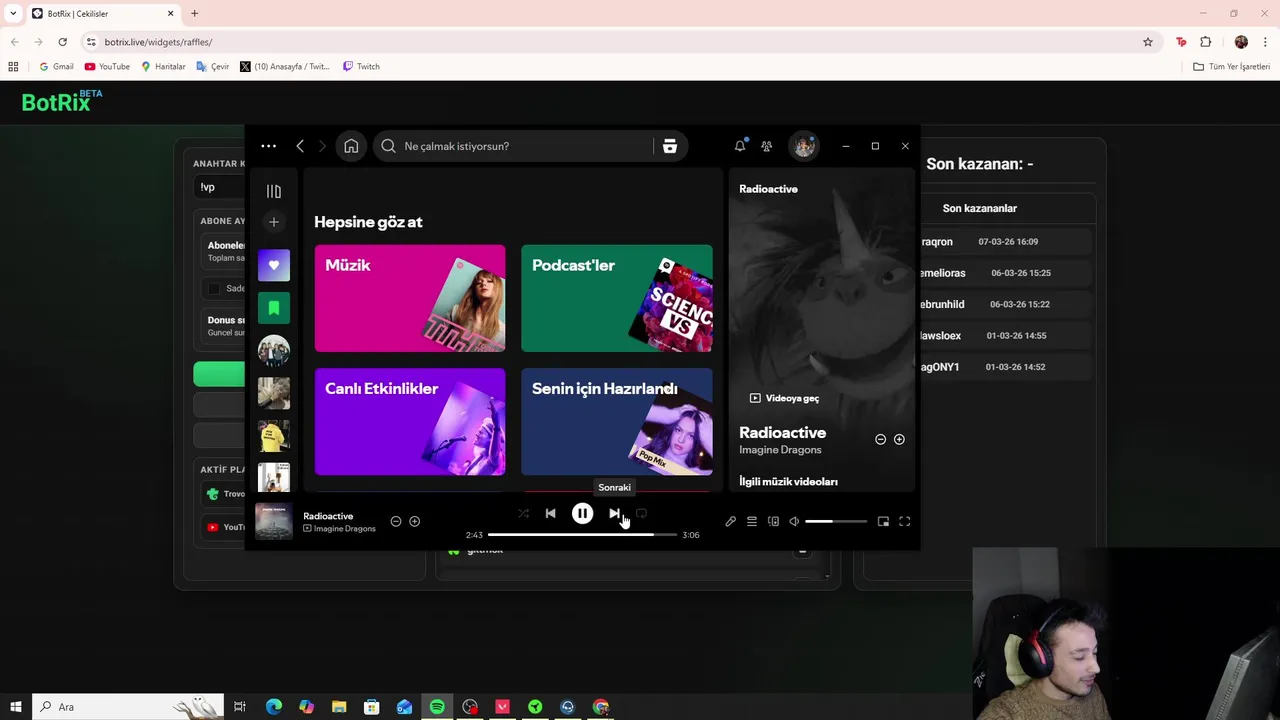Bookmark this page with star icon
1280x720 pixels.
pos(1148,42)
